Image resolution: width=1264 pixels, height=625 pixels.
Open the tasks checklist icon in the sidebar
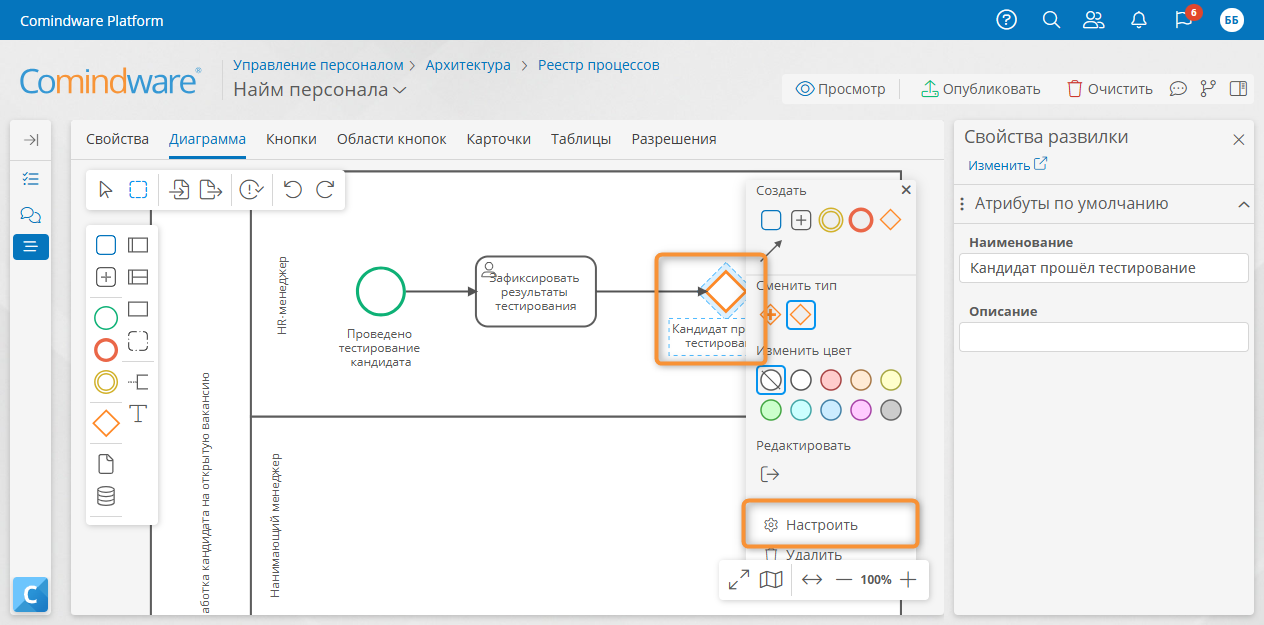[31, 179]
